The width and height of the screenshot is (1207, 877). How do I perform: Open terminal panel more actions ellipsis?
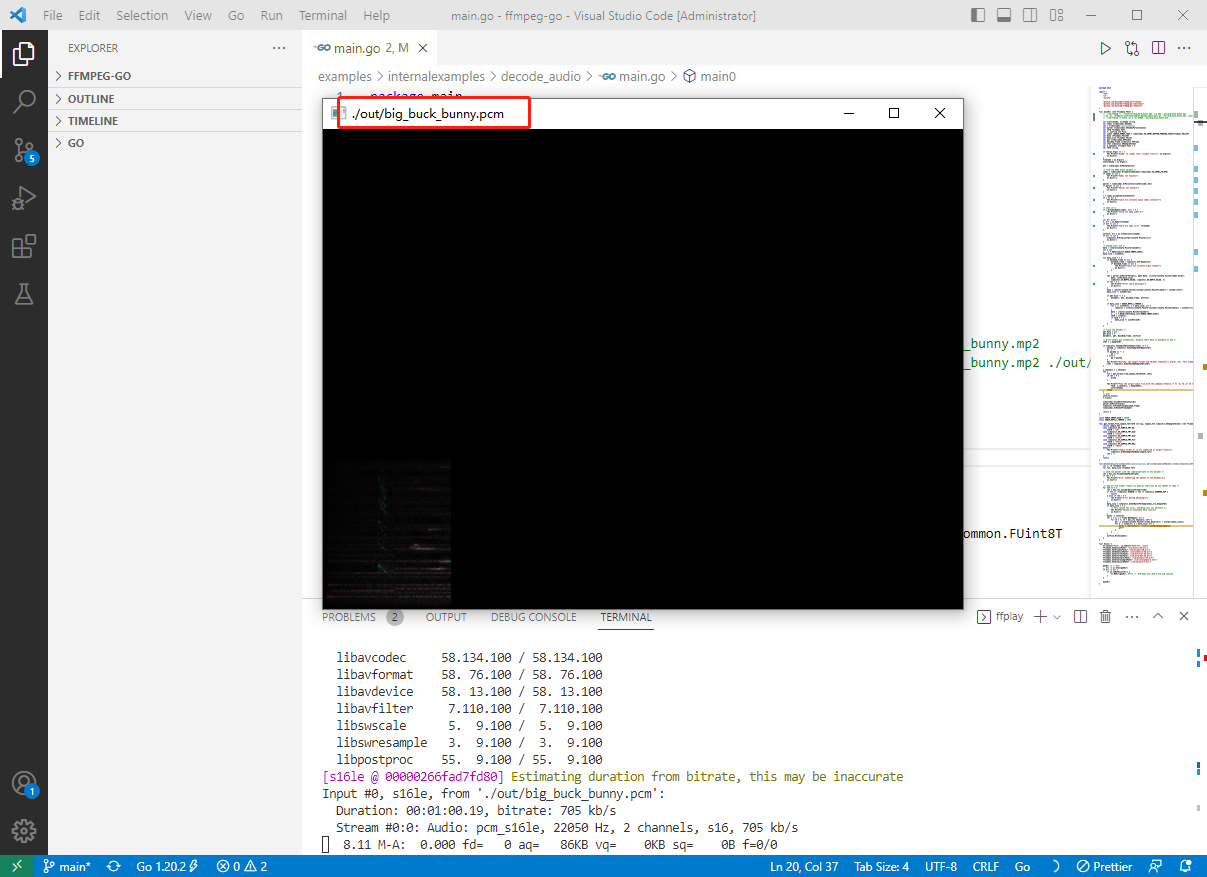click(1132, 617)
